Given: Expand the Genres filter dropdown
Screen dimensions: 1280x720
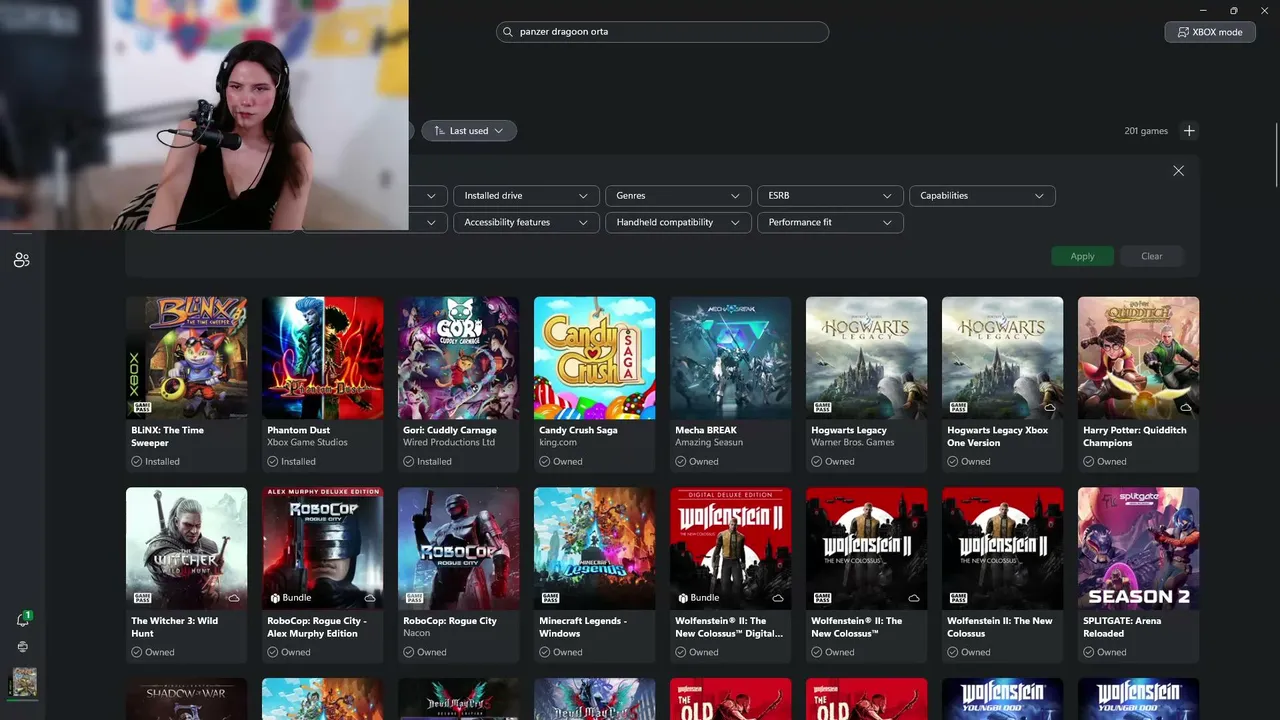Looking at the screenshot, I should [678, 196].
